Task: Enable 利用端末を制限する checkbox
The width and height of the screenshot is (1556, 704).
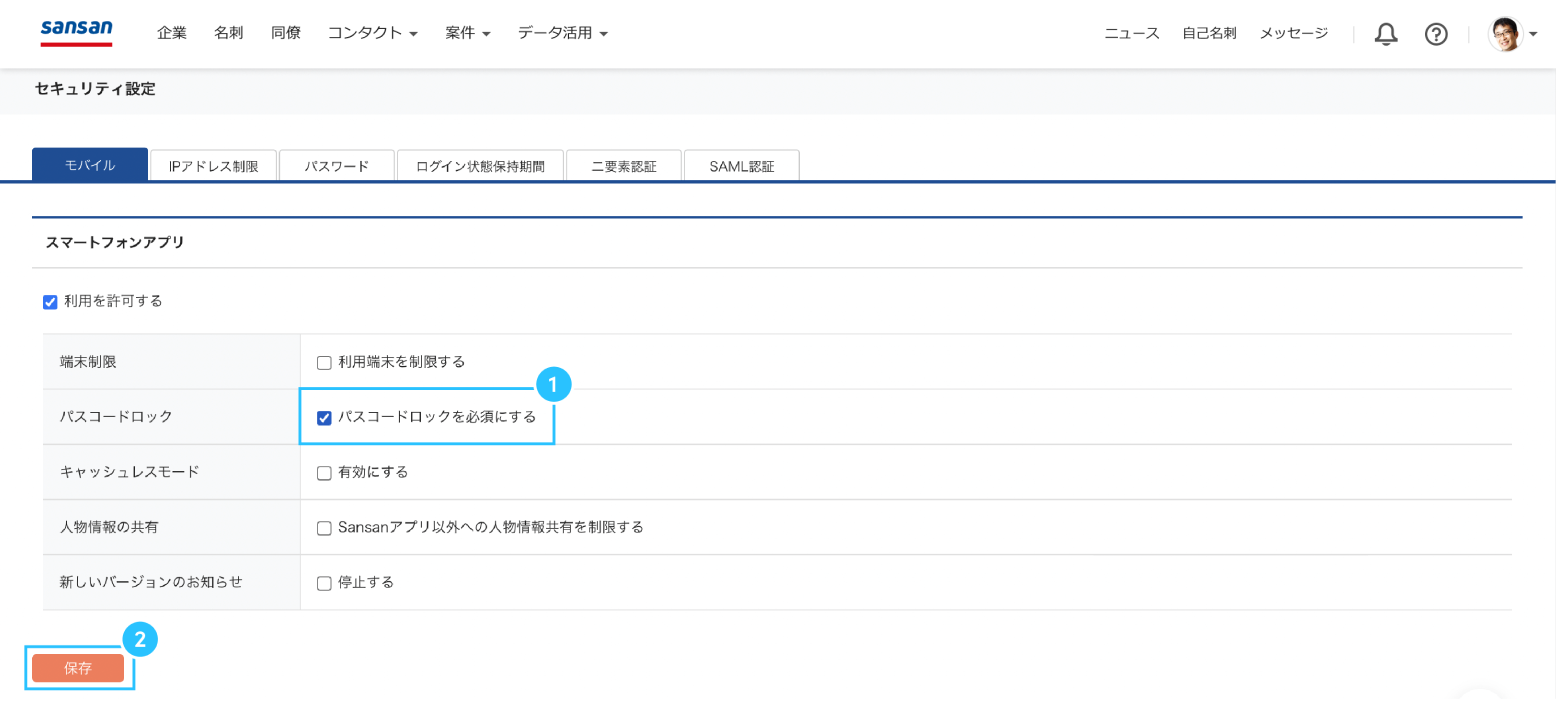Action: click(324, 362)
